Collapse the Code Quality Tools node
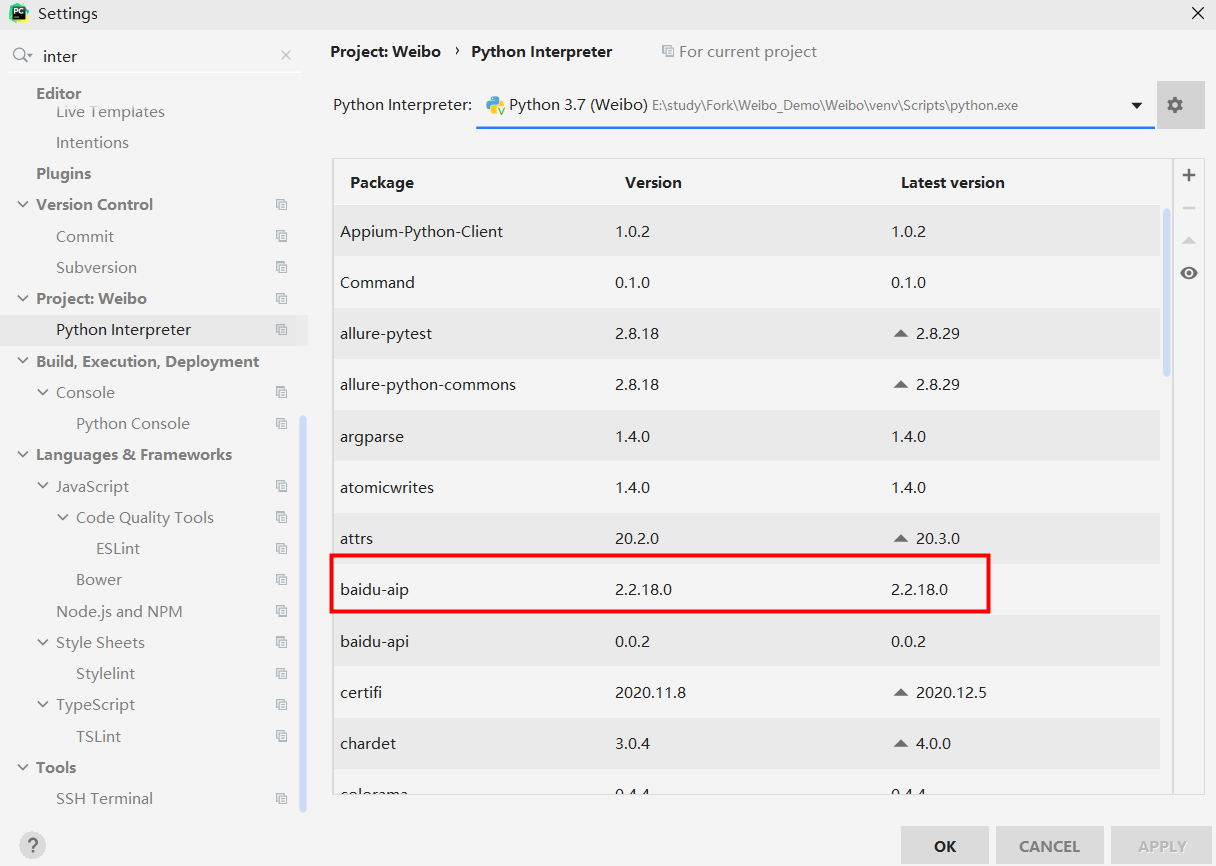 coord(63,517)
